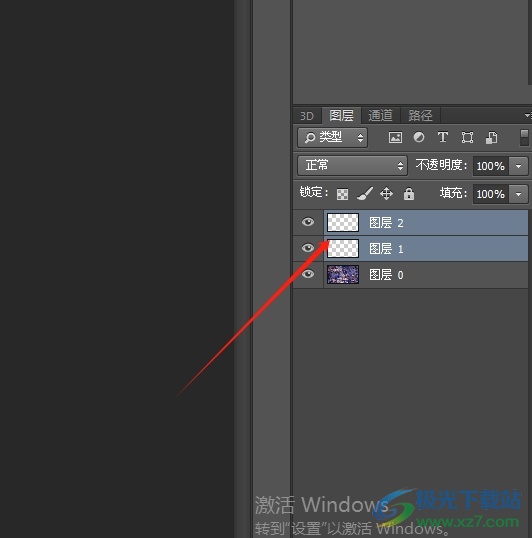The width and height of the screenshot is (532, 538).
Task: Switch to the 通道 tab
Action: click(x=380, y=116)
